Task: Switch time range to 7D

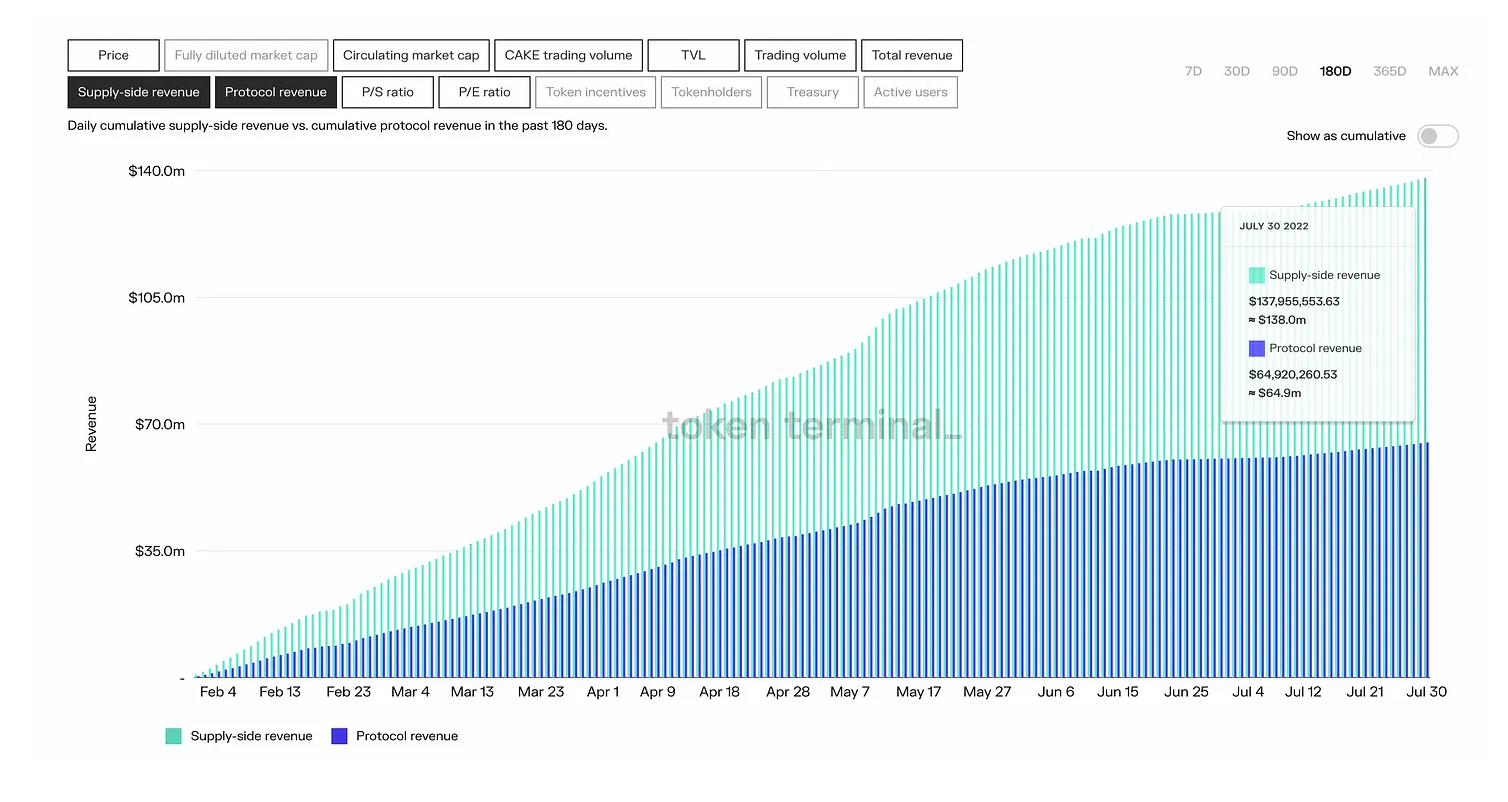Action: click(1193, 71)
